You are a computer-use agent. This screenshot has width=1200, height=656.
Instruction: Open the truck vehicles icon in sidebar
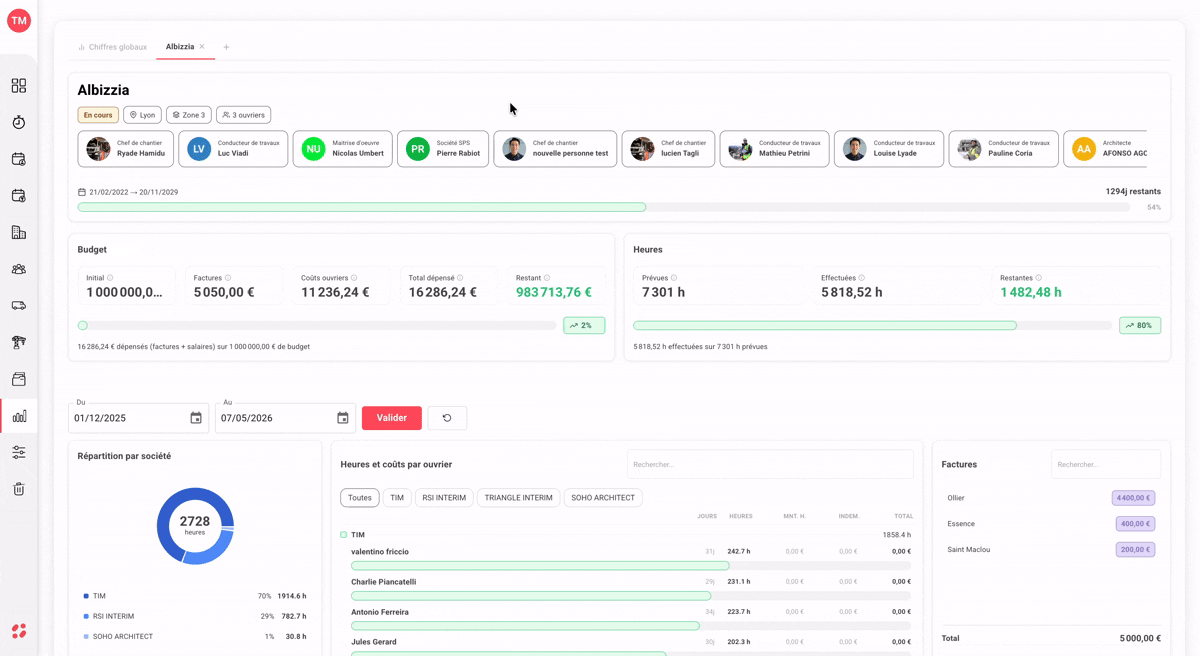click(18, 306)
